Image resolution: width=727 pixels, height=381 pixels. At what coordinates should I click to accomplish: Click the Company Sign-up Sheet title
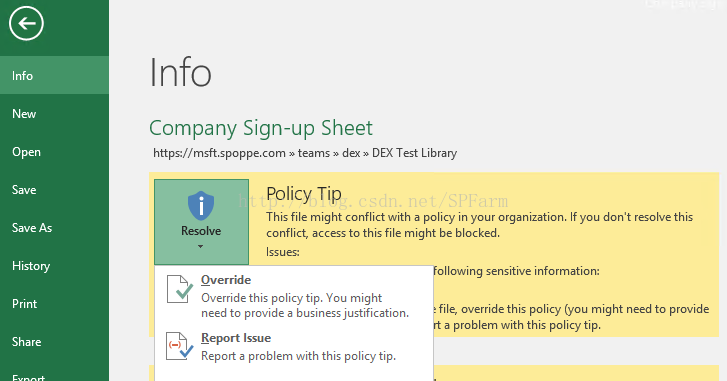[261, 128]
